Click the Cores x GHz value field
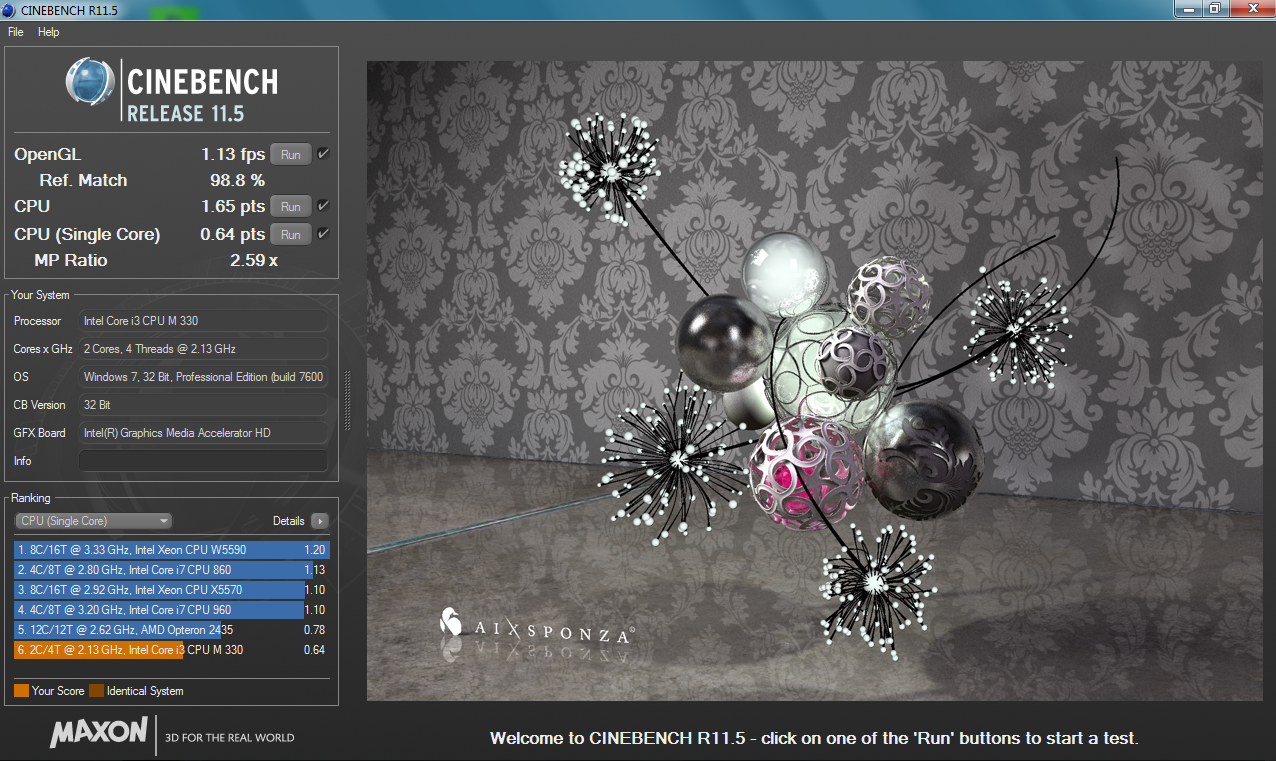Screen dimensions: 1276x761 203,349
